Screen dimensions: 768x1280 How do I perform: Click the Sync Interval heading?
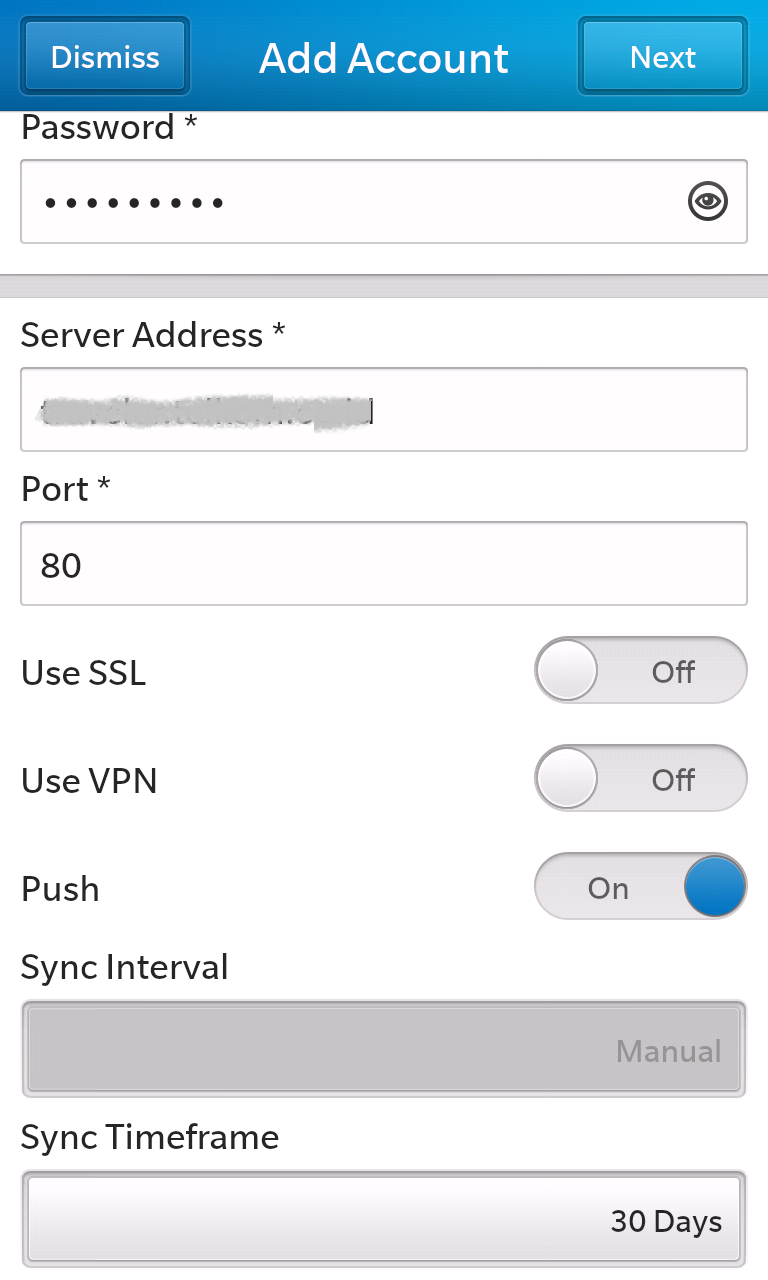tap(125, 967)
